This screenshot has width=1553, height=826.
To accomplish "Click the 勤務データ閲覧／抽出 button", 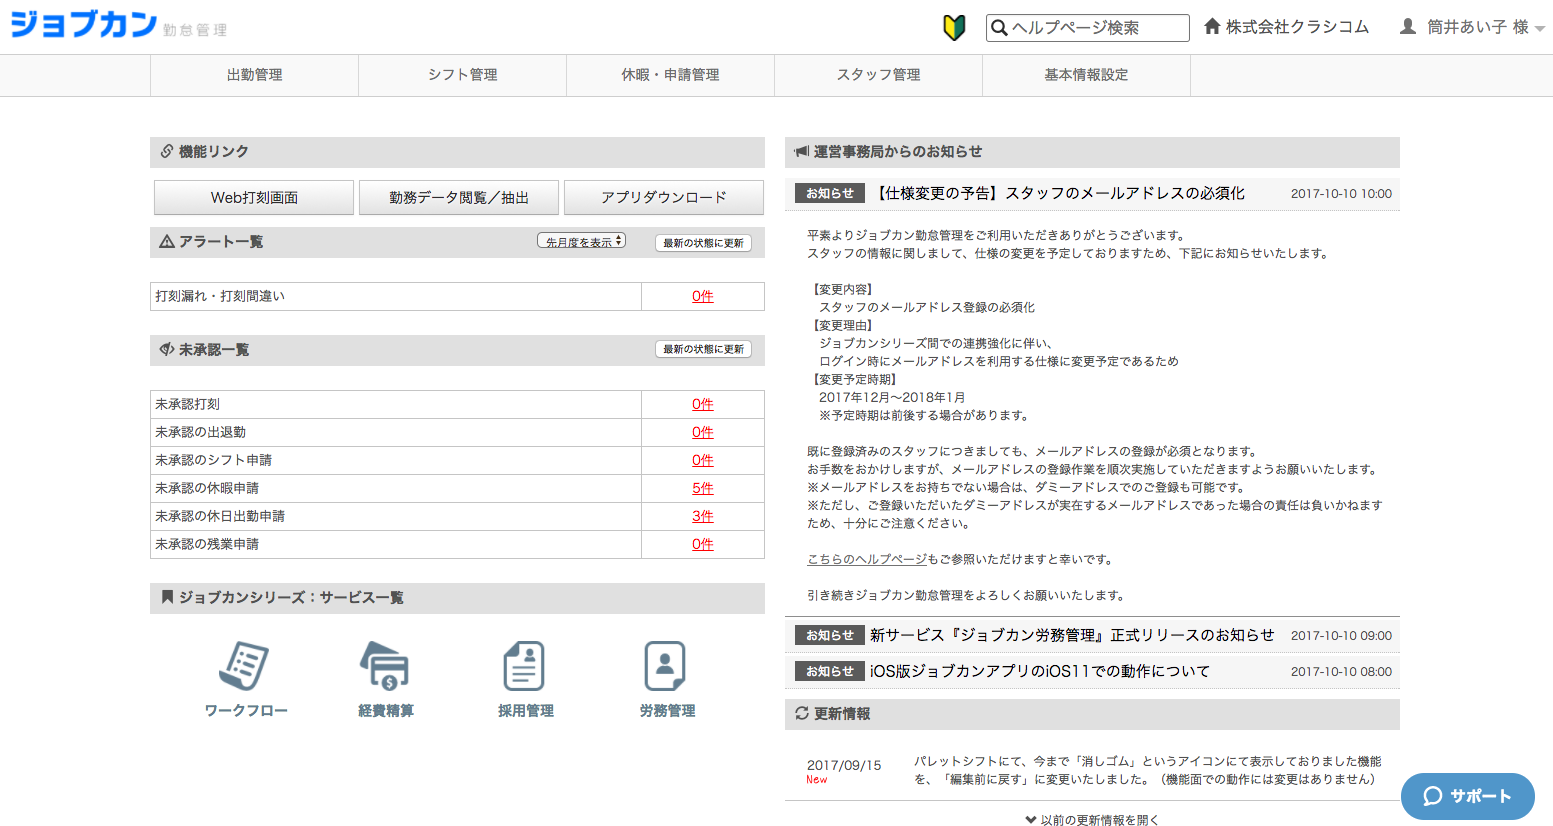I will 459,197.
